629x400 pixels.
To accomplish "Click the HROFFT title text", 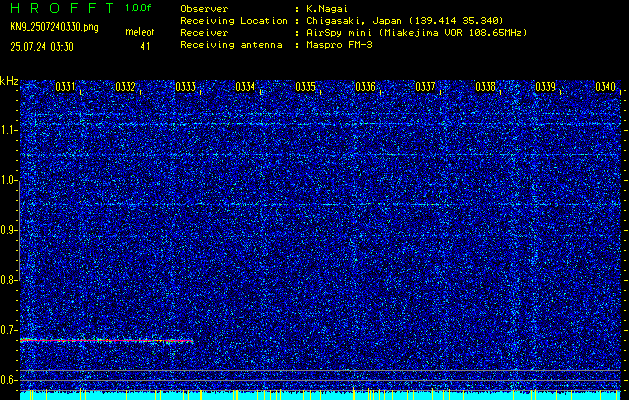I will pyautogui.click(x=62, y=8).
